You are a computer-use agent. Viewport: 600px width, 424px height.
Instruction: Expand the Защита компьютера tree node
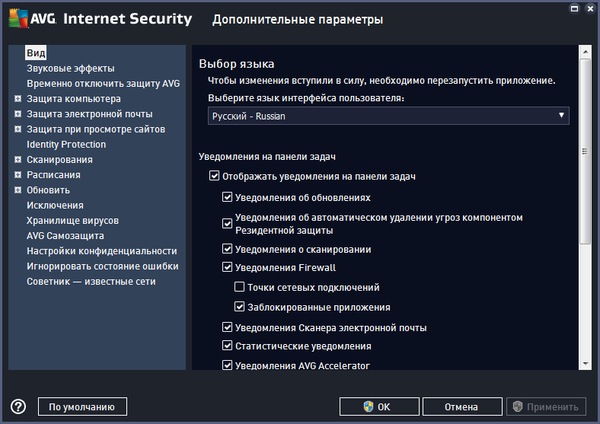(x=18, y=99)
